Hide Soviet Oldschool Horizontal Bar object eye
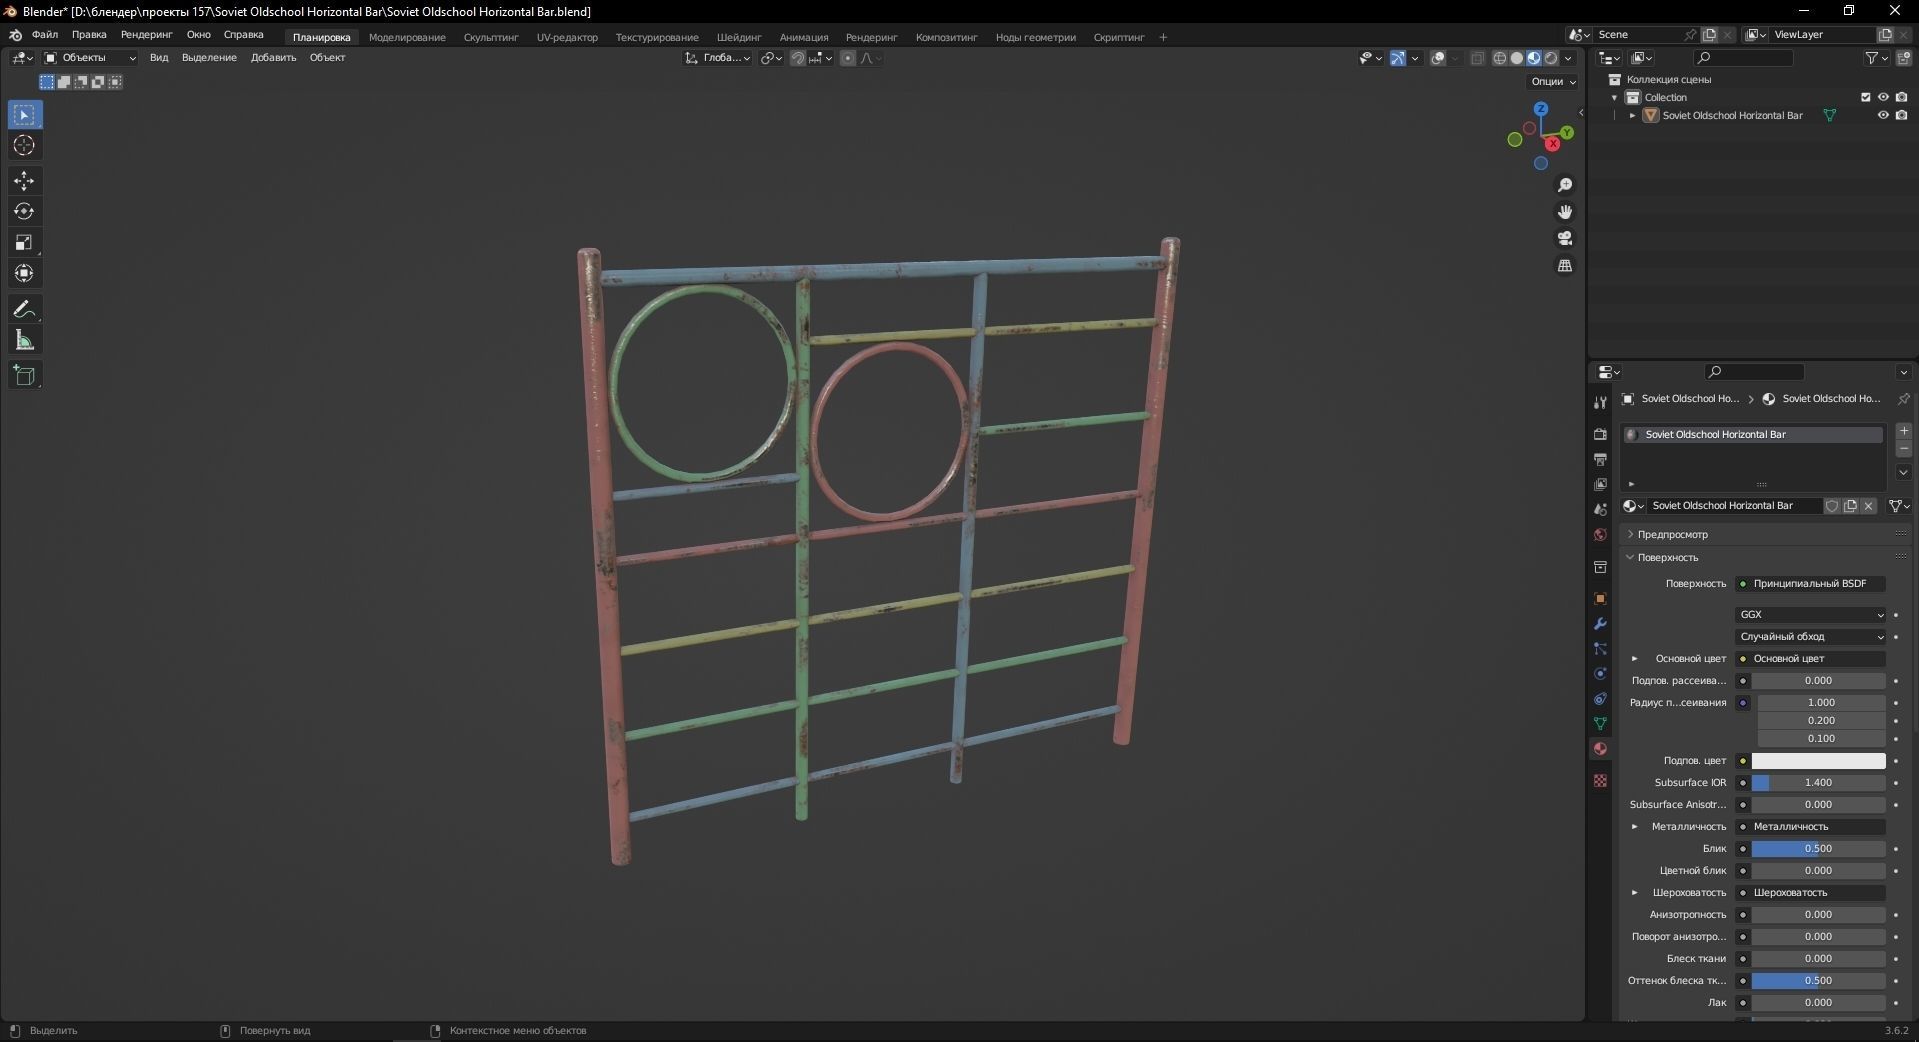Viewport: 1919px width, 1042px height. coord(1883,115)
